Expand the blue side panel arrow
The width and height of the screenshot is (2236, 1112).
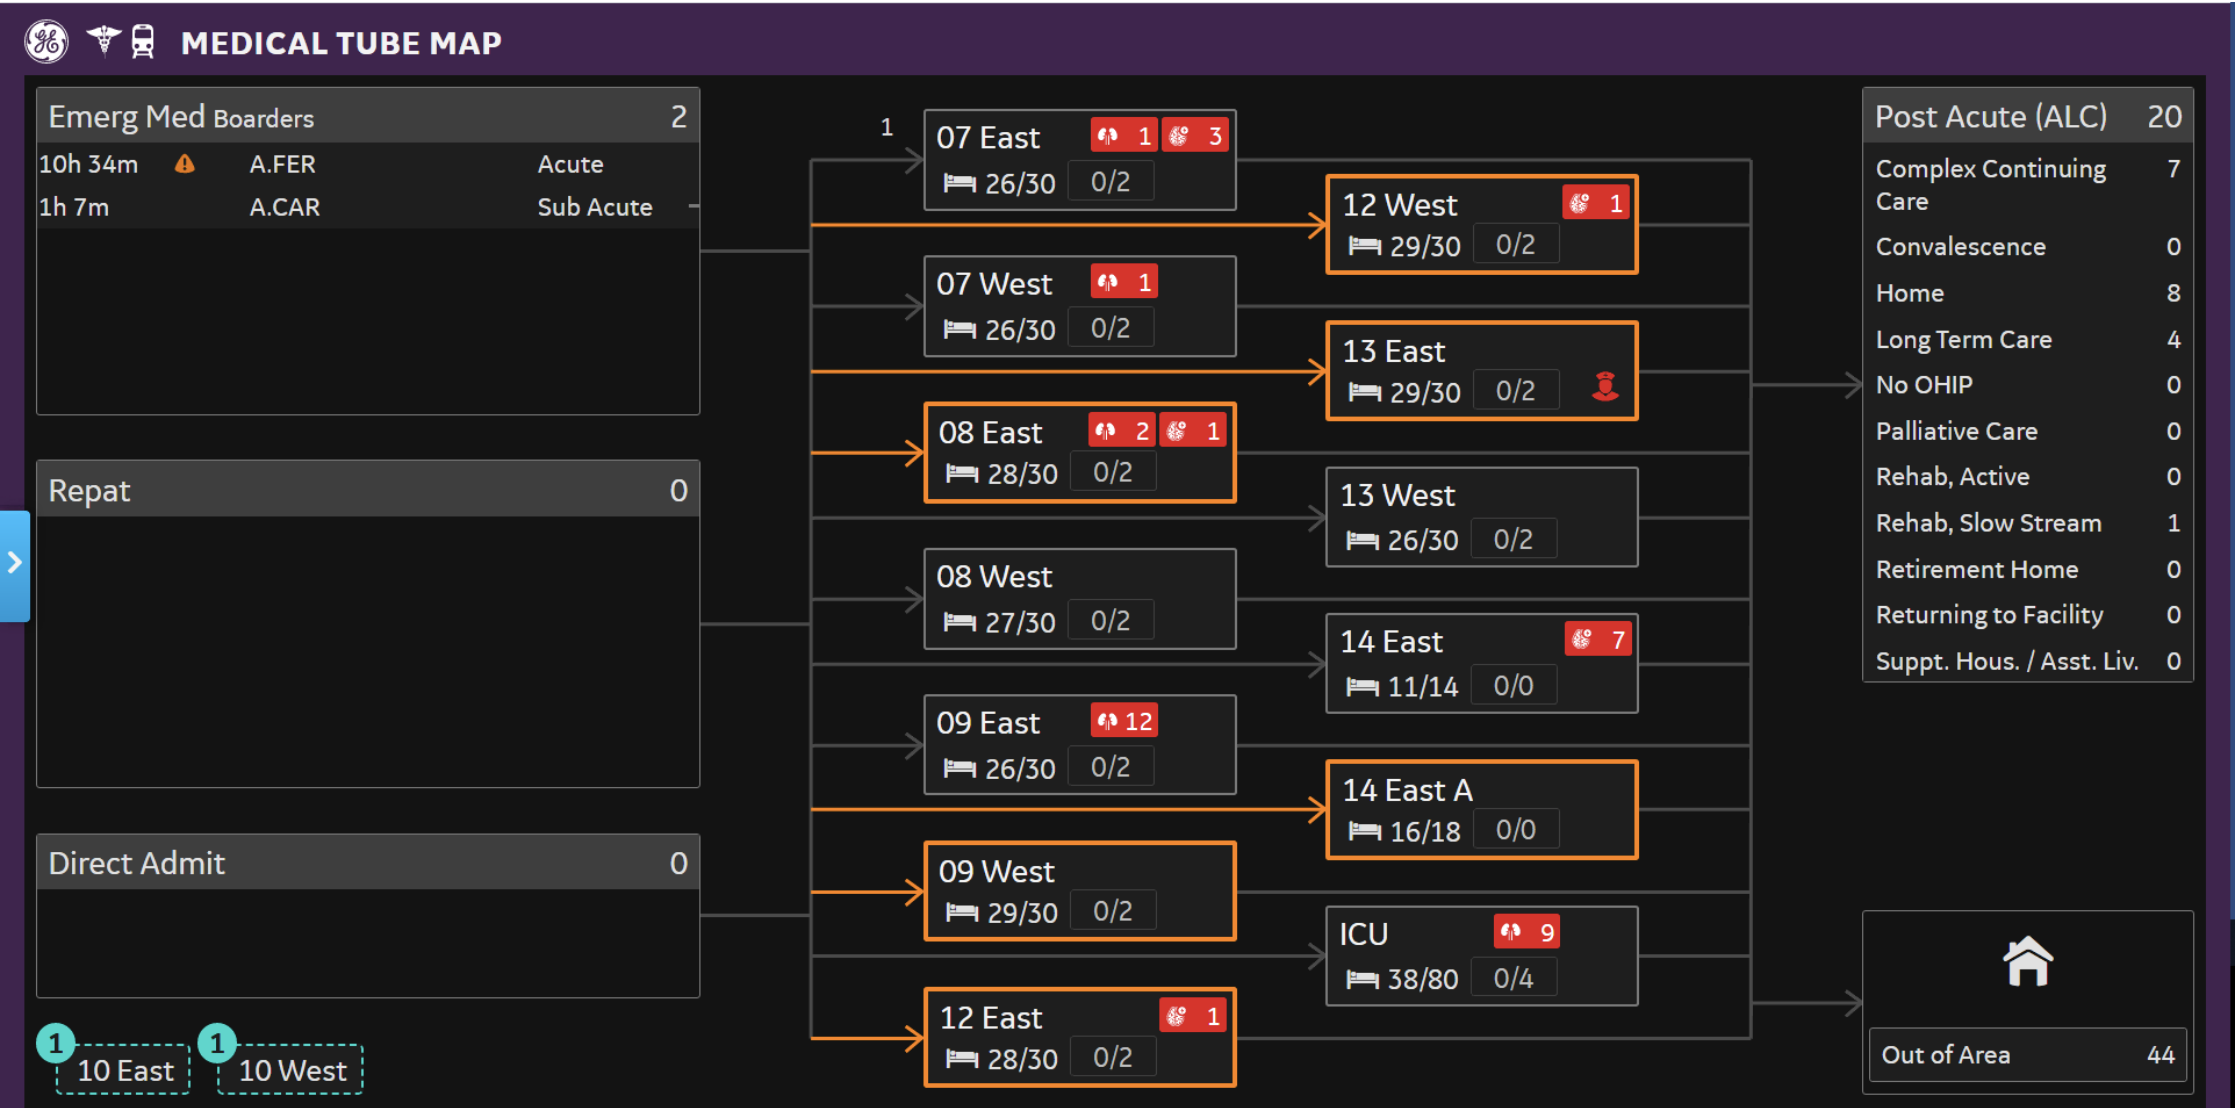click(14, 564)
